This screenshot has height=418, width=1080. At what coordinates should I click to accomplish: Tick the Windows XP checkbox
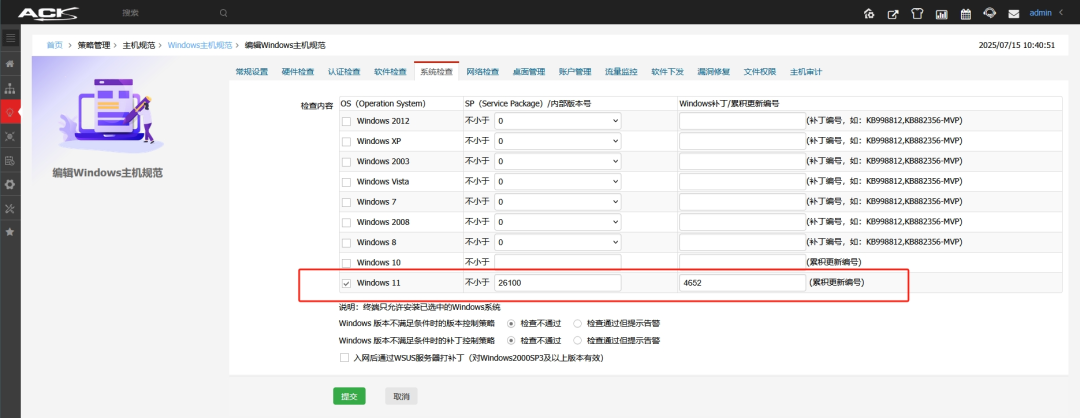click(346, 142)
